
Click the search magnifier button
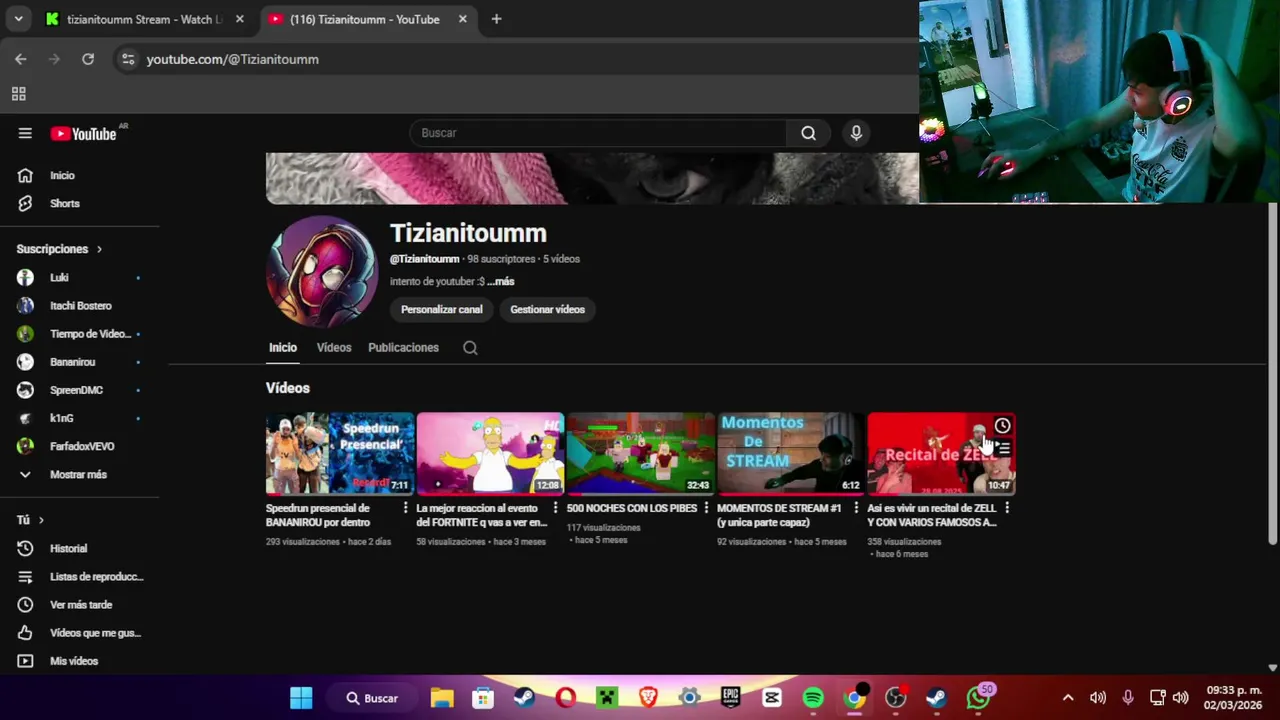coord(808,133)
